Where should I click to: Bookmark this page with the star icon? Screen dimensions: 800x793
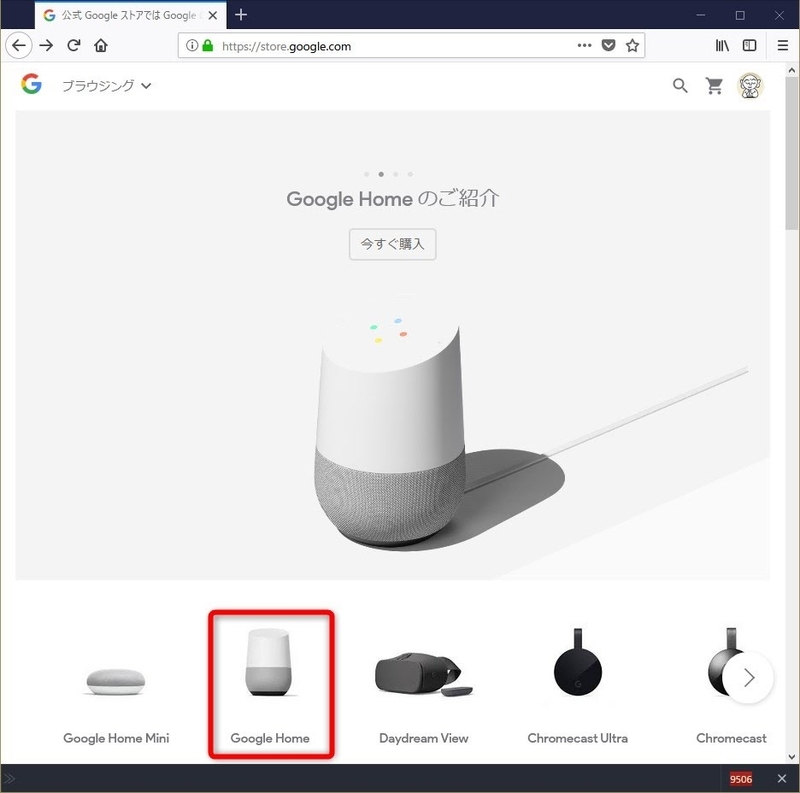pos(632,45)
